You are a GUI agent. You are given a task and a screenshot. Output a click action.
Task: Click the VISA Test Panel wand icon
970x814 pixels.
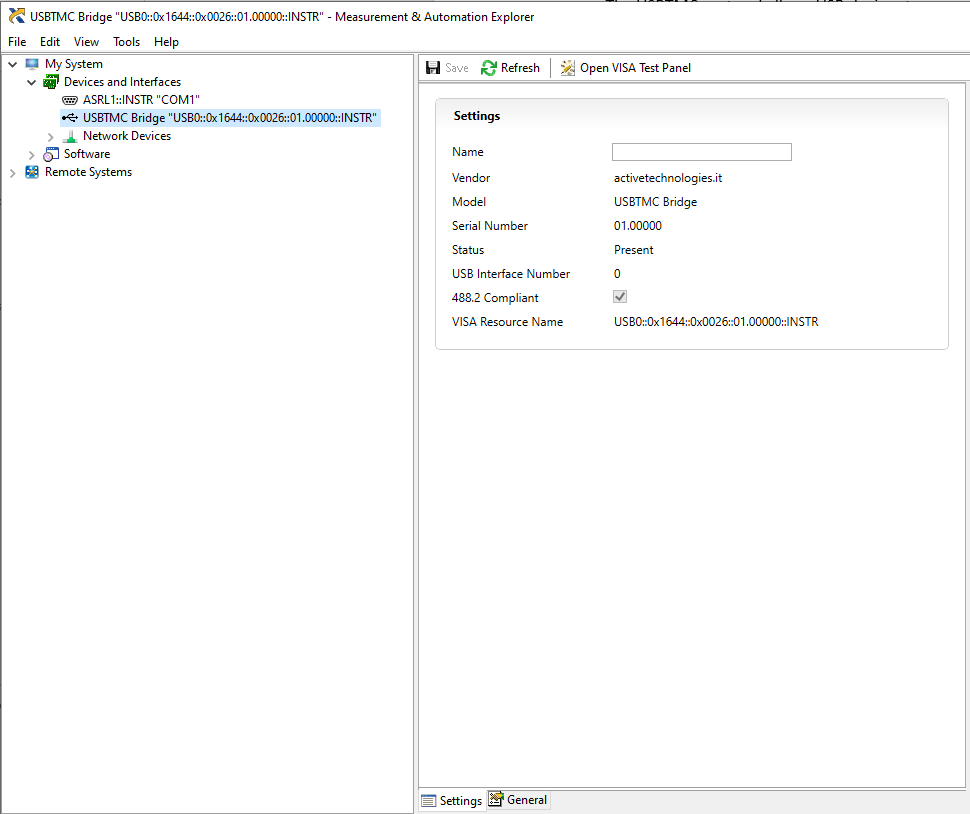(567, 68)
